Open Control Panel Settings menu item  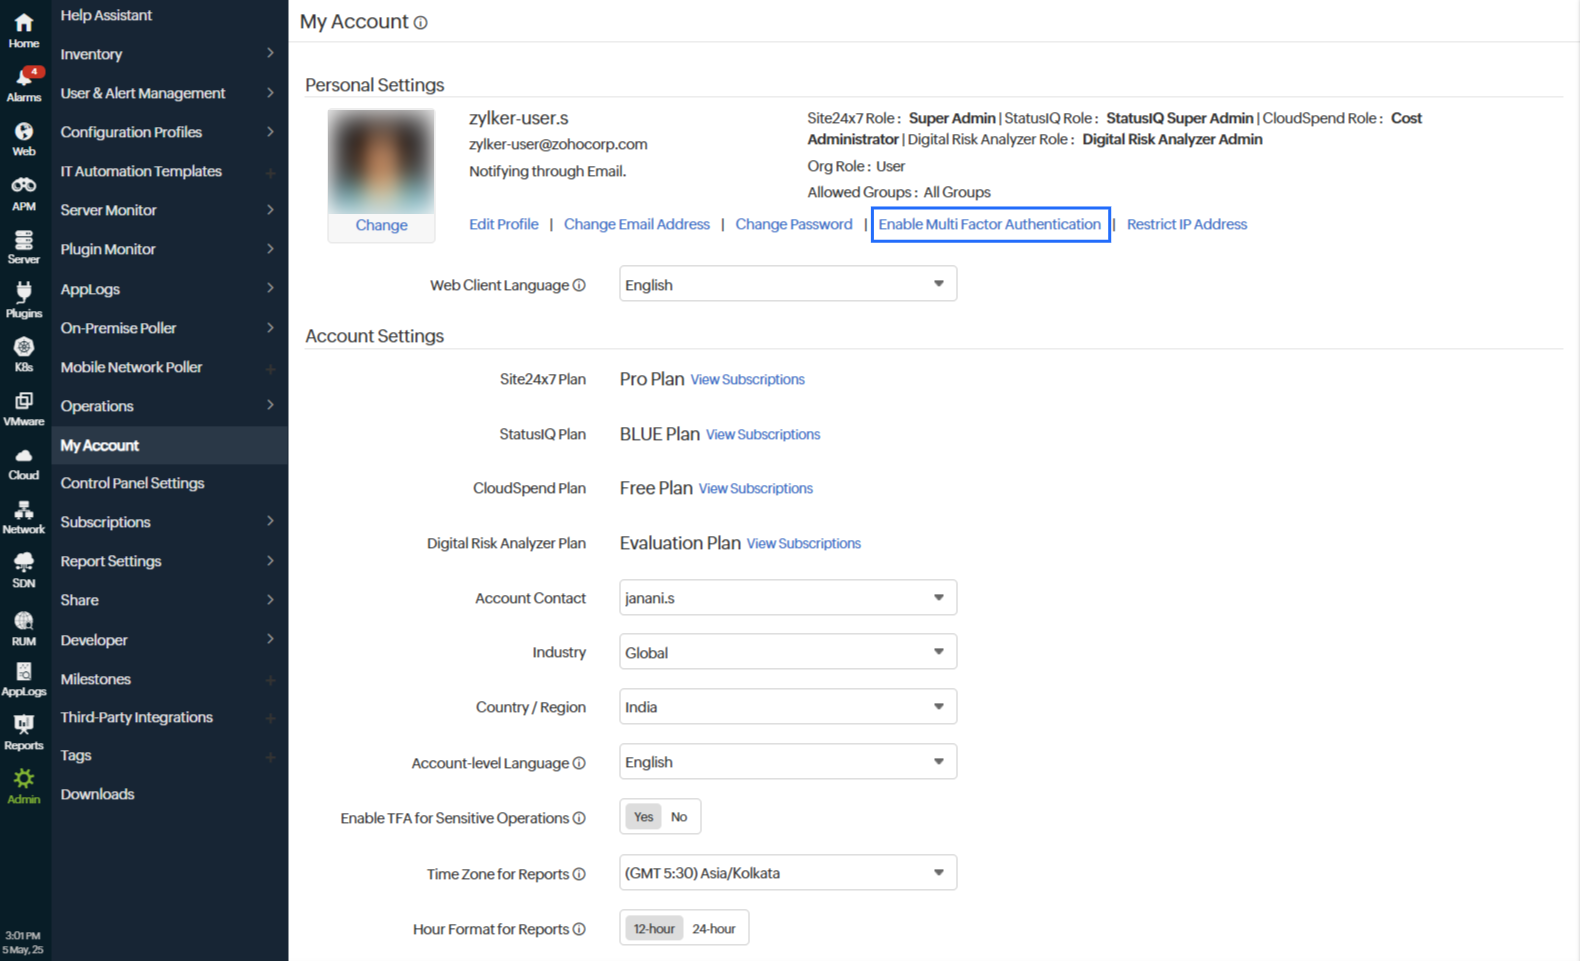point(132,483)
